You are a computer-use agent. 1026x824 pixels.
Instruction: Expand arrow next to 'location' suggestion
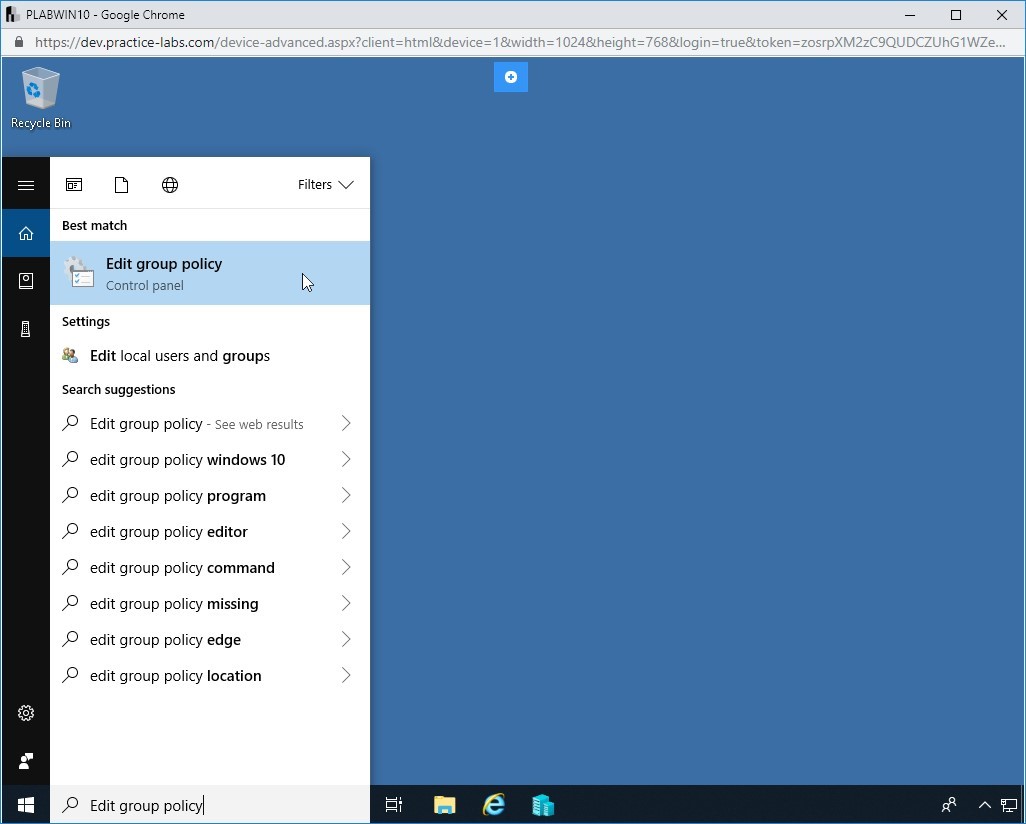pos(346,675)
